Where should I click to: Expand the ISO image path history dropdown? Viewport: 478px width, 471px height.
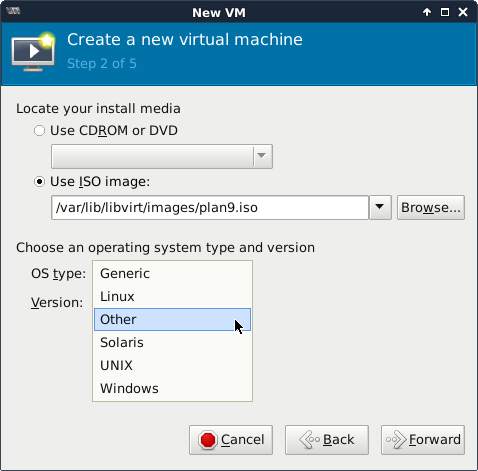click(380, 207)
